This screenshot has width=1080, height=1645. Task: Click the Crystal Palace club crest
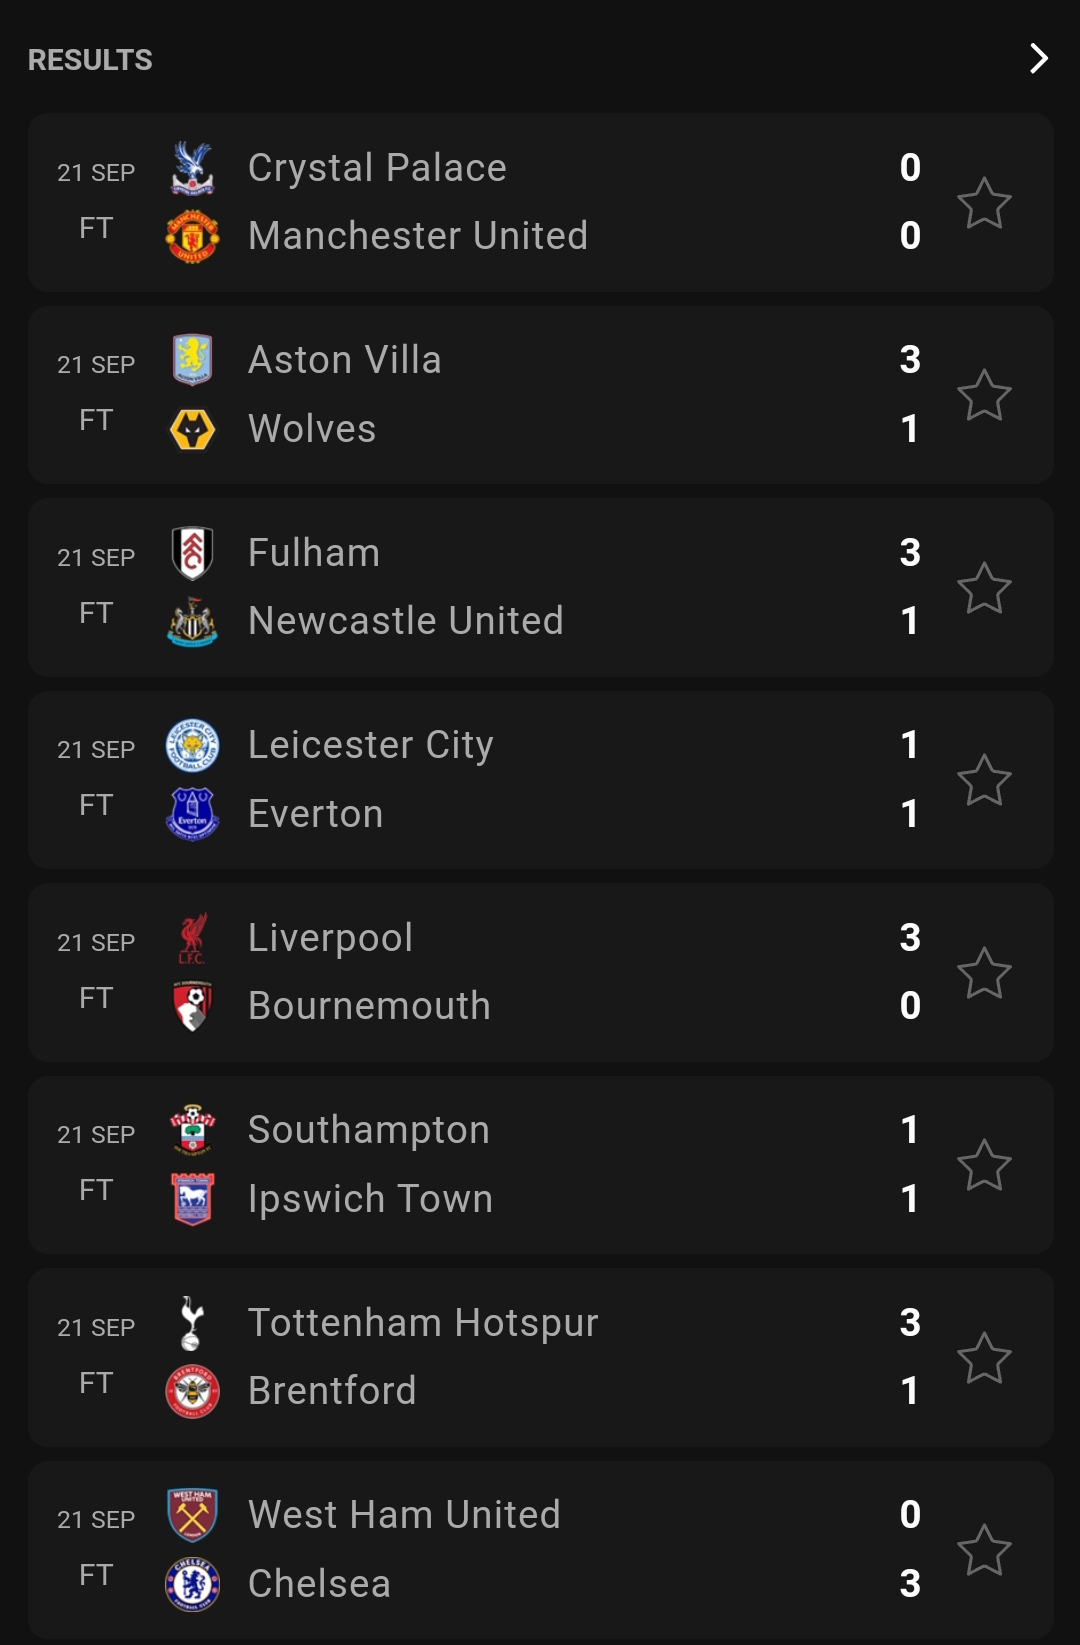click(192, 167)
